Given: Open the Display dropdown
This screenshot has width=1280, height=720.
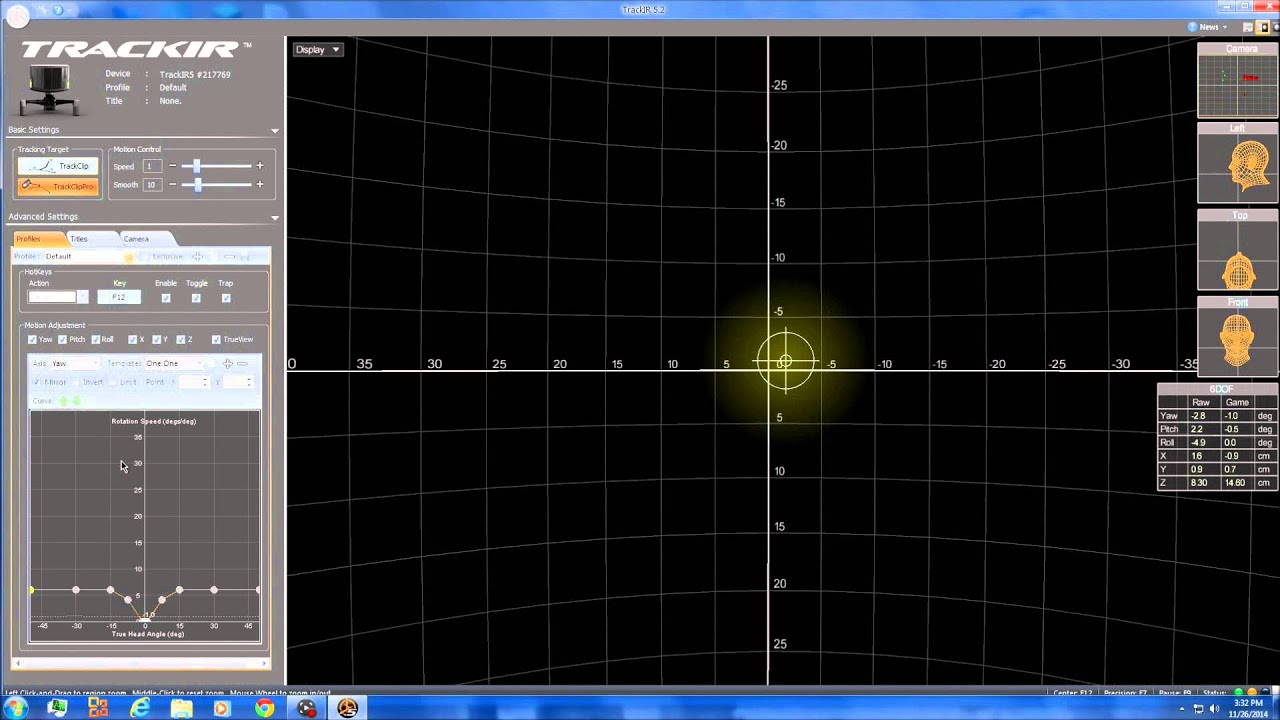Looking at the screenshot, I should (x=318, y=49).
